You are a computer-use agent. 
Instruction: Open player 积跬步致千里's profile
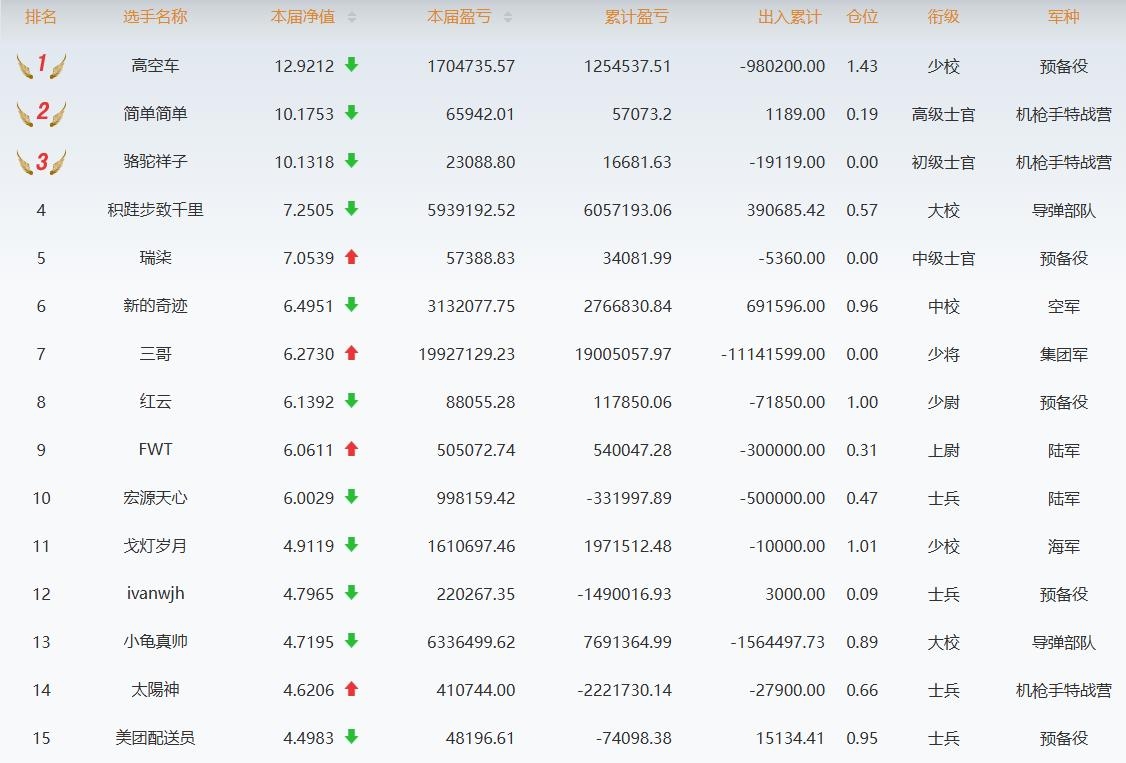point(155,210)
